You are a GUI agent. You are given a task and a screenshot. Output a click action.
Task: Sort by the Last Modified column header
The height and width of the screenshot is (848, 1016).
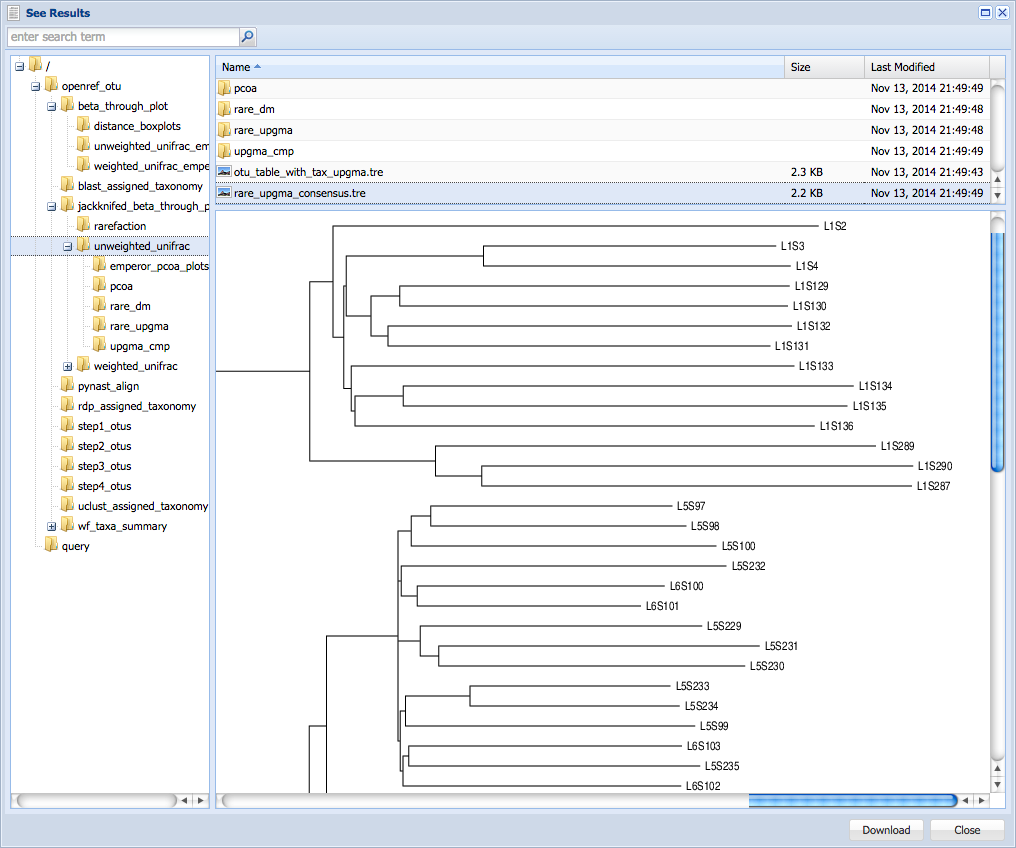[x=927, y=67]
